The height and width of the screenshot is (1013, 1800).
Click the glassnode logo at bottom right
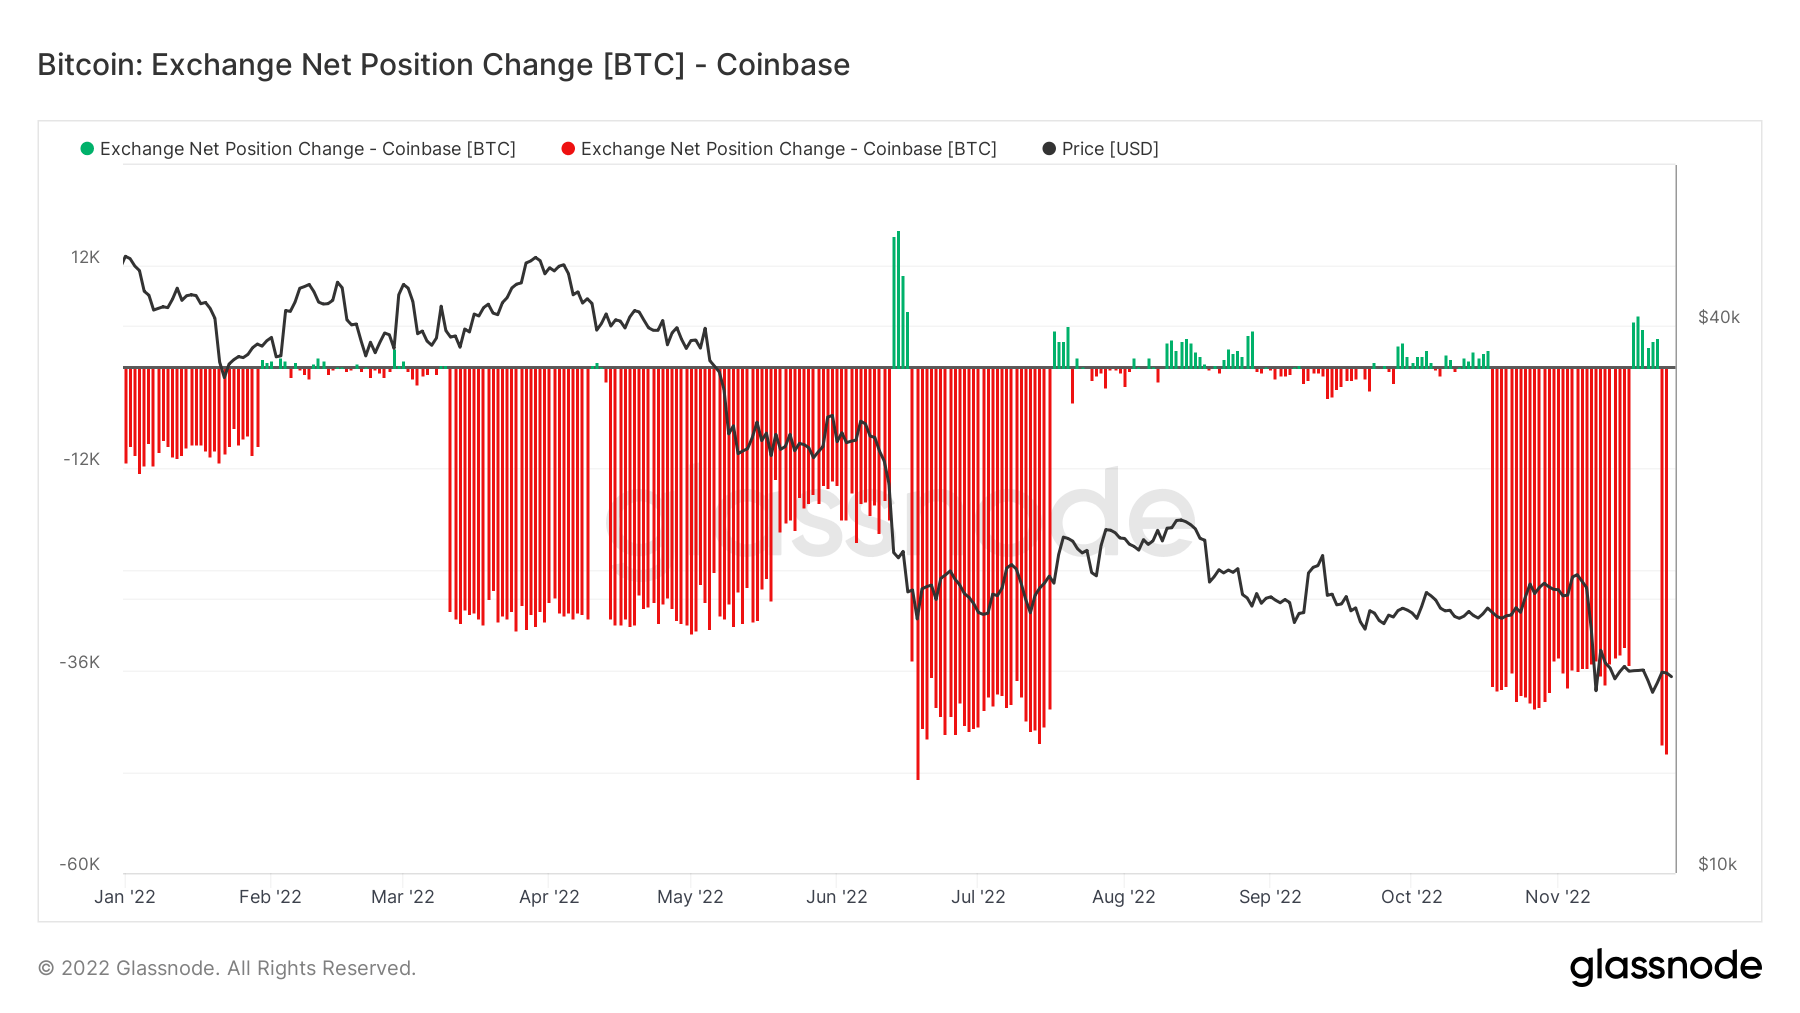(1666, 967)
